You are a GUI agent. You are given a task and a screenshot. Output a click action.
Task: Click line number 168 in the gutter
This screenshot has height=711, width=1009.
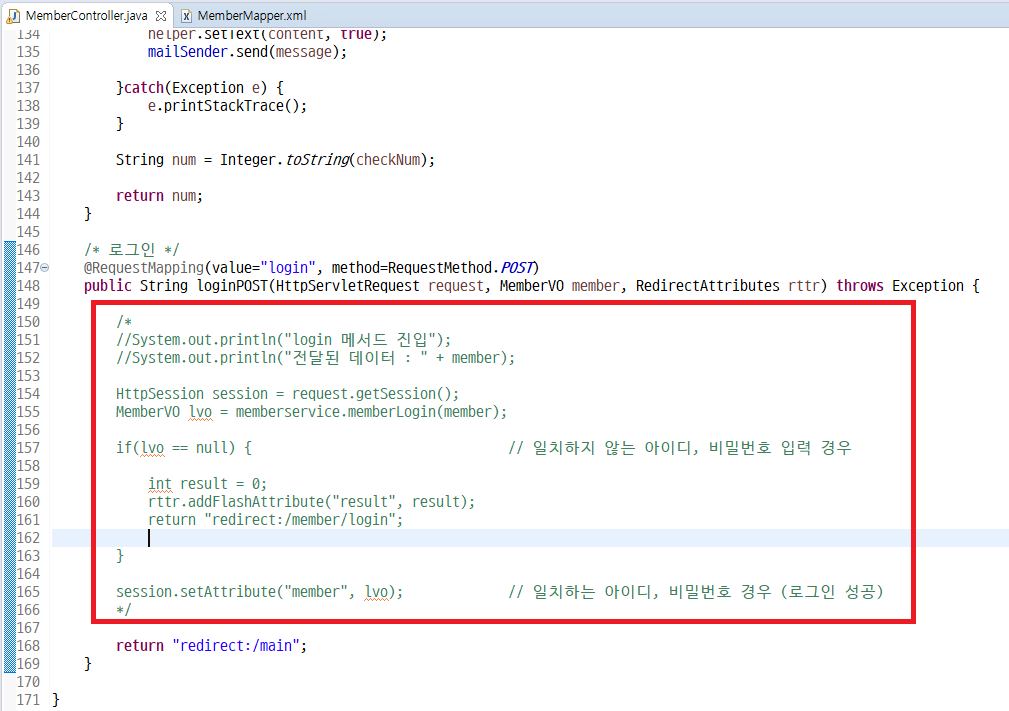pyautogui.click(x=28, y=646)
